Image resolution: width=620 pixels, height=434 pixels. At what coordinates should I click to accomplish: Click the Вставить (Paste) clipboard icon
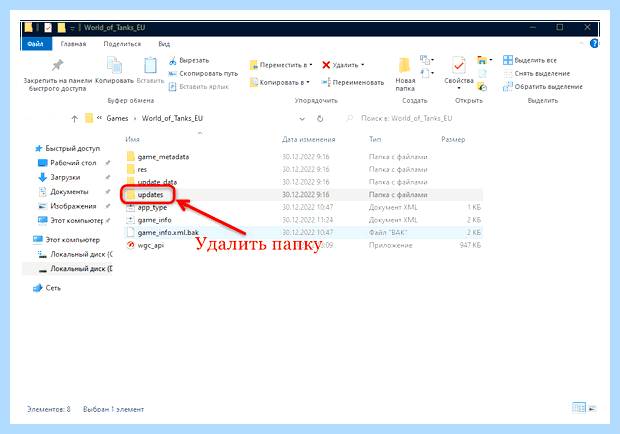[150, 65]
